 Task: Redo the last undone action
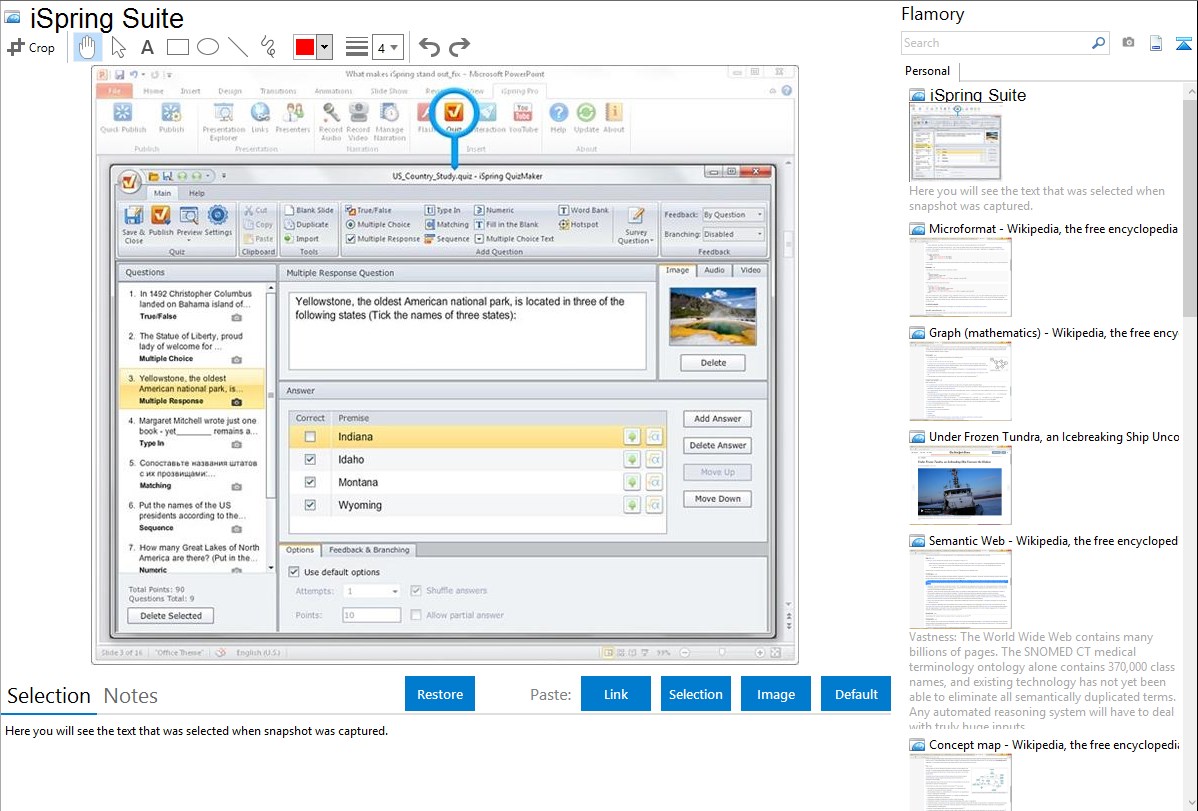coord(459,47)
